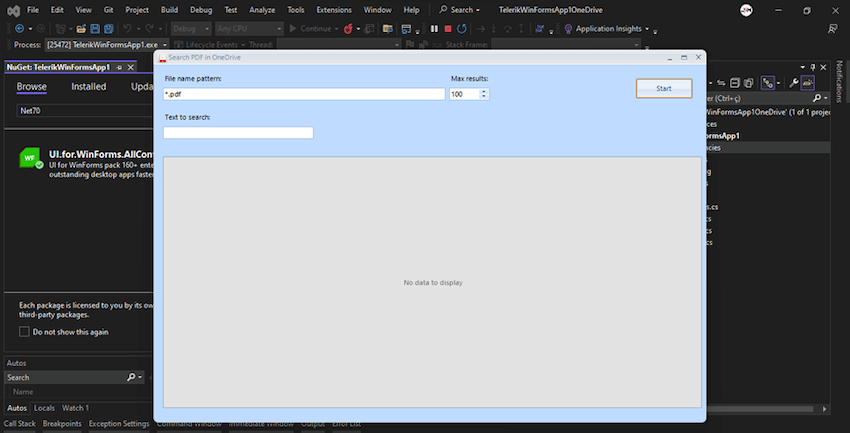Click the Step Out icon
The image size is (850, 433).
pyautogui.click(x=521, y=29)
